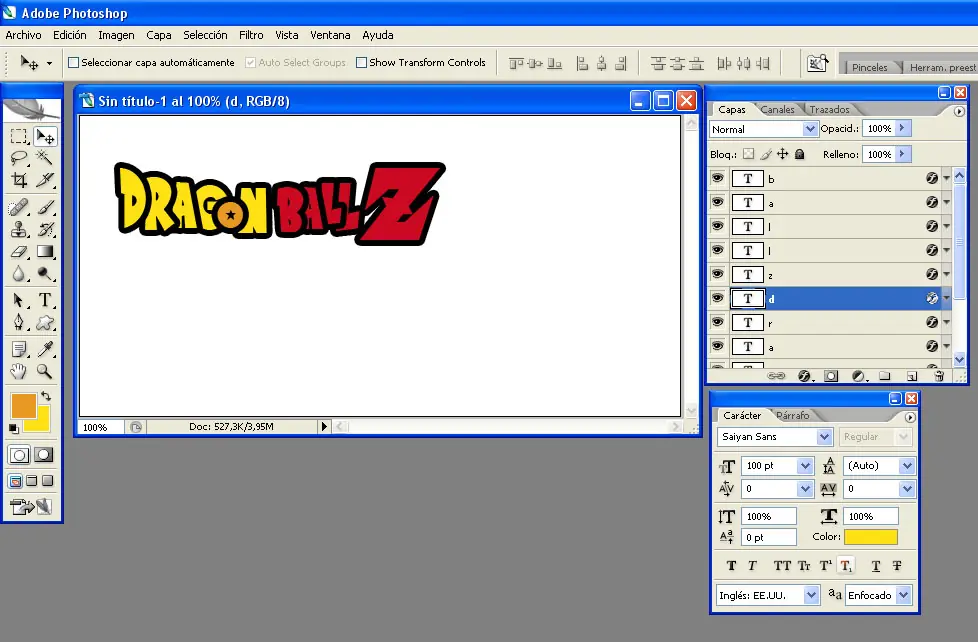The width and height of the screenshot is (978, 642).
Task: Swap foreground and background colors
Action: 46,396
